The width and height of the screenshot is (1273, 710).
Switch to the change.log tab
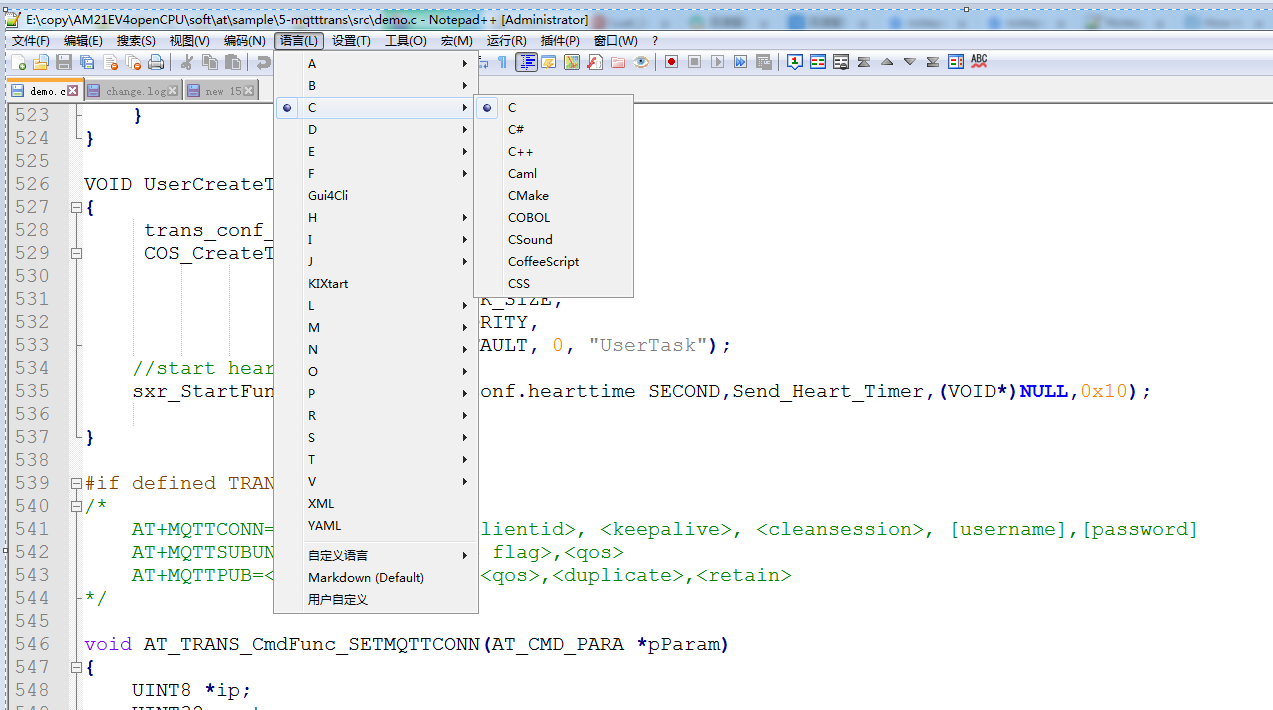coord(130,91)
